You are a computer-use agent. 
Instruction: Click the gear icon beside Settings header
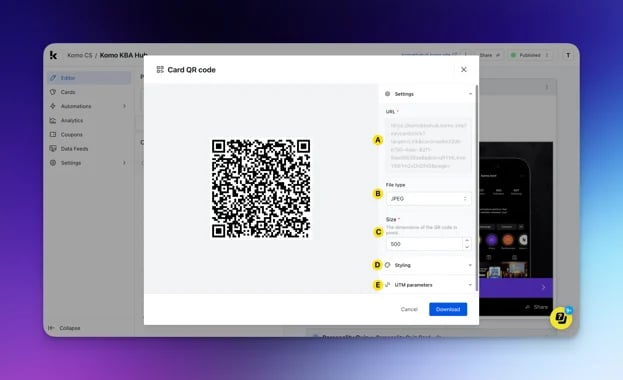coord(387,94)
